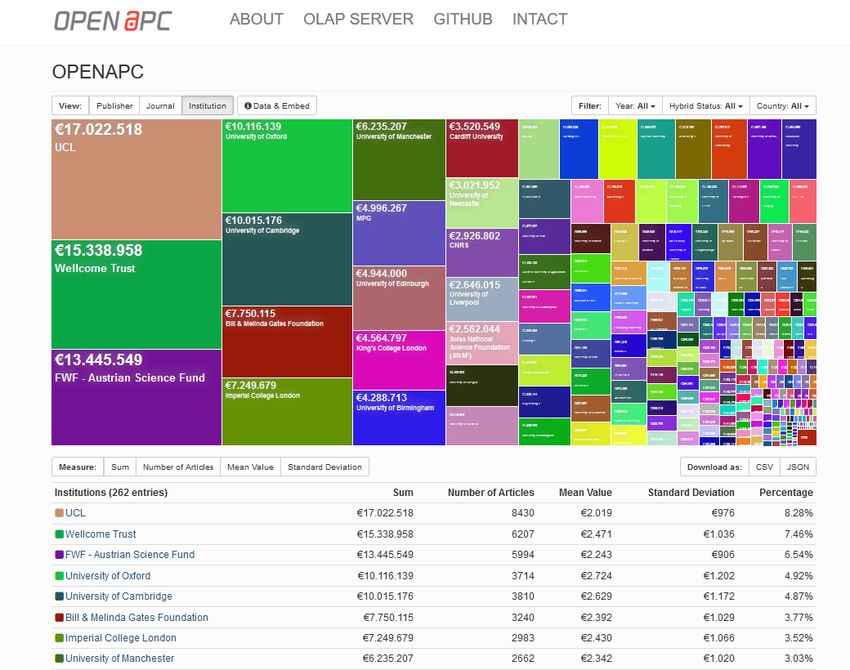Click Cardiff University treemap tile

pyautogui.click(x=482, y=148)
